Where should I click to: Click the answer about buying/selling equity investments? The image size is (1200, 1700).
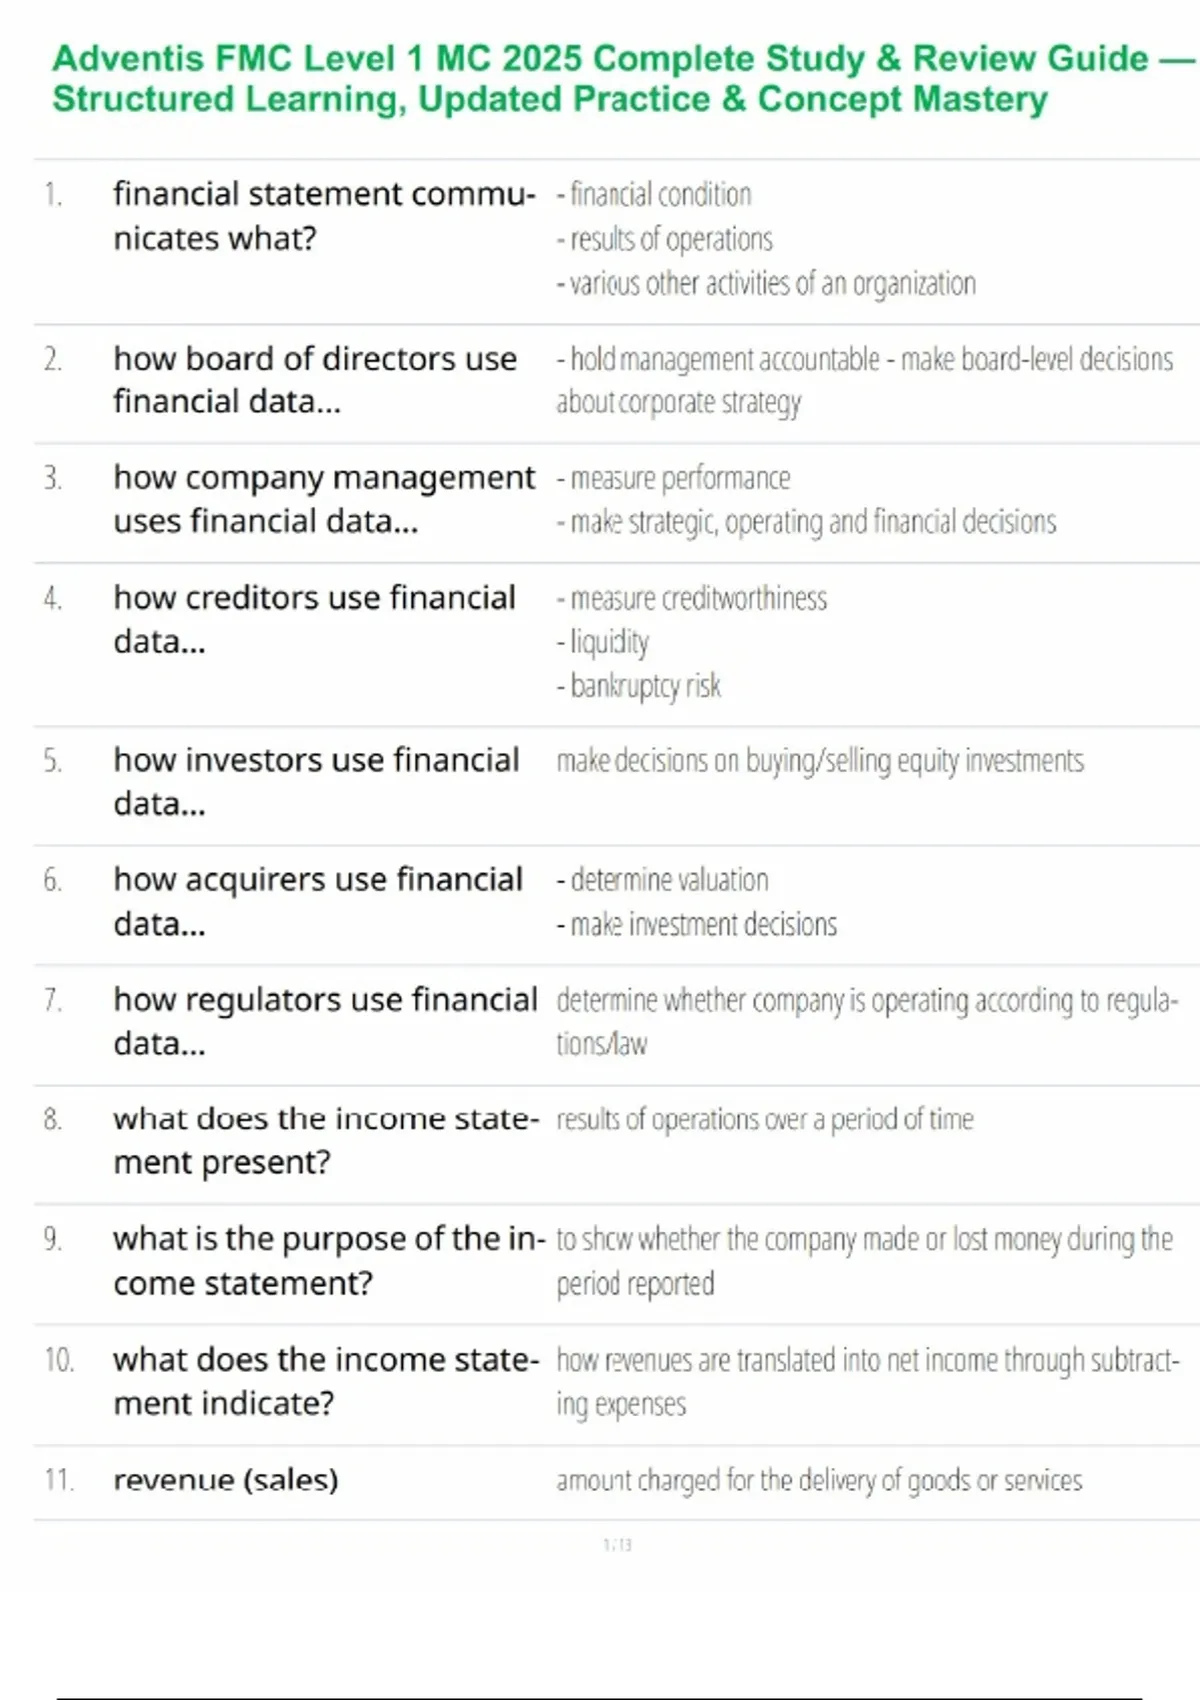coord(819,761)
